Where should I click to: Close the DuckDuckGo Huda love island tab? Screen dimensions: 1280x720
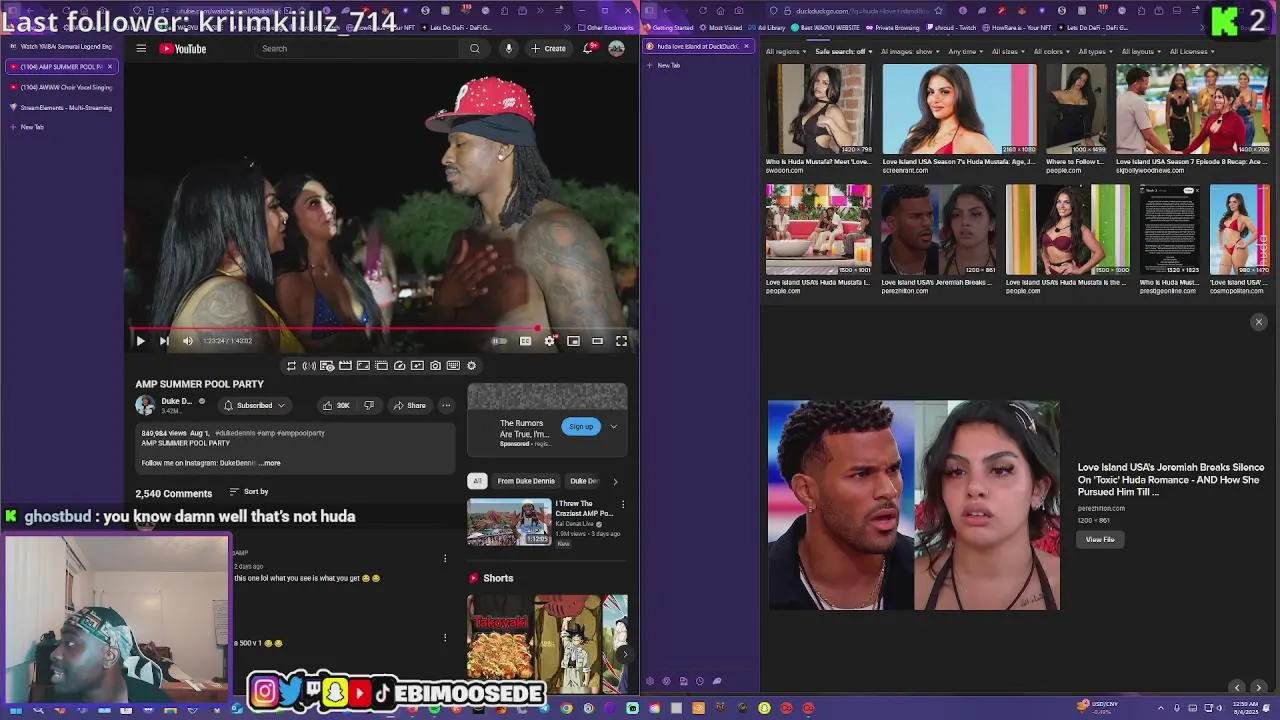[x=746, y=46]
